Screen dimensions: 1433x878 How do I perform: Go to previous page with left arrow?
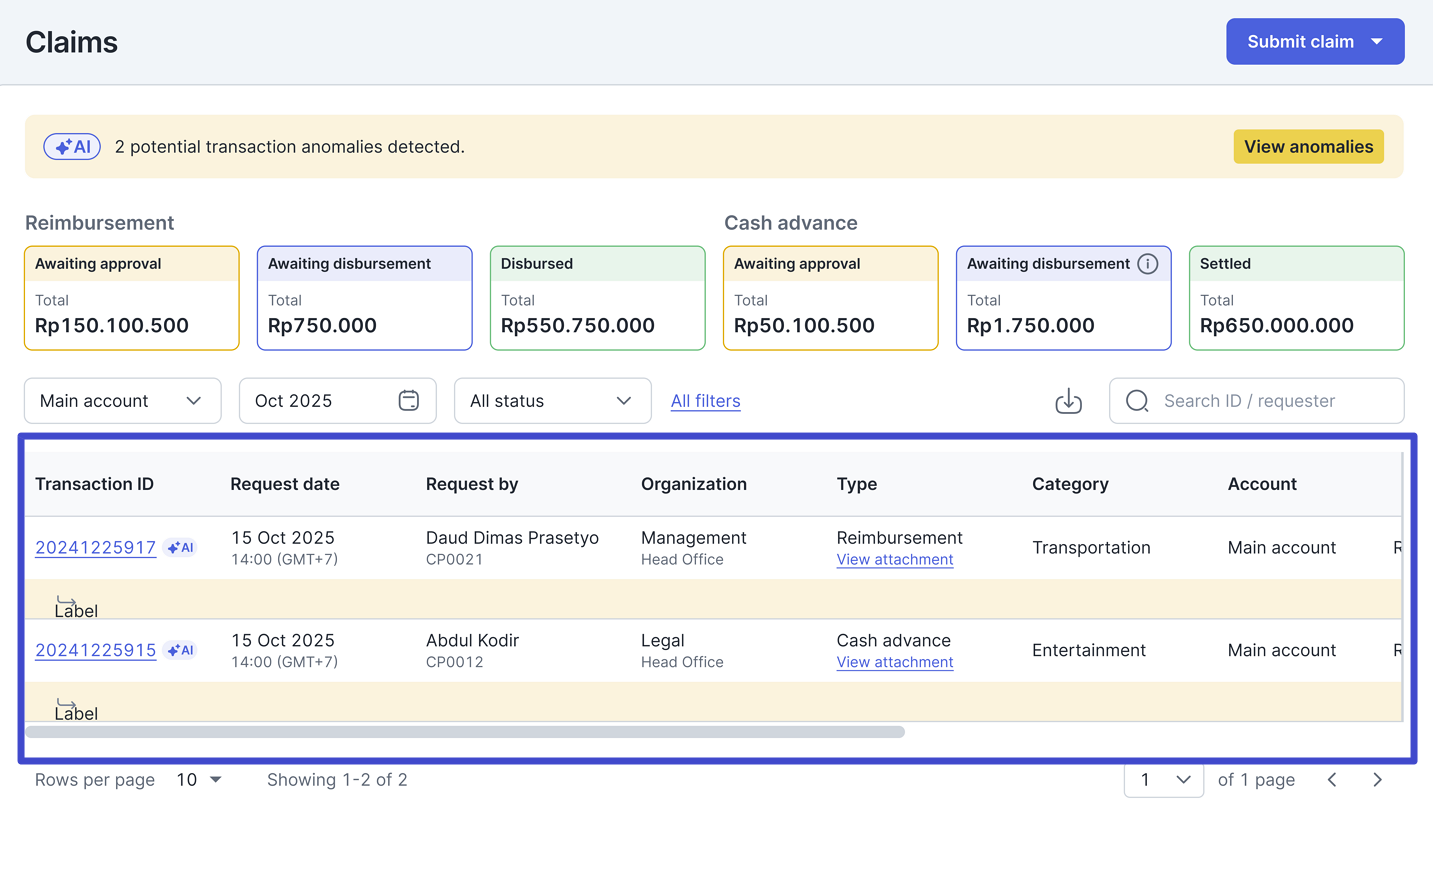(x=1332, y=780)
